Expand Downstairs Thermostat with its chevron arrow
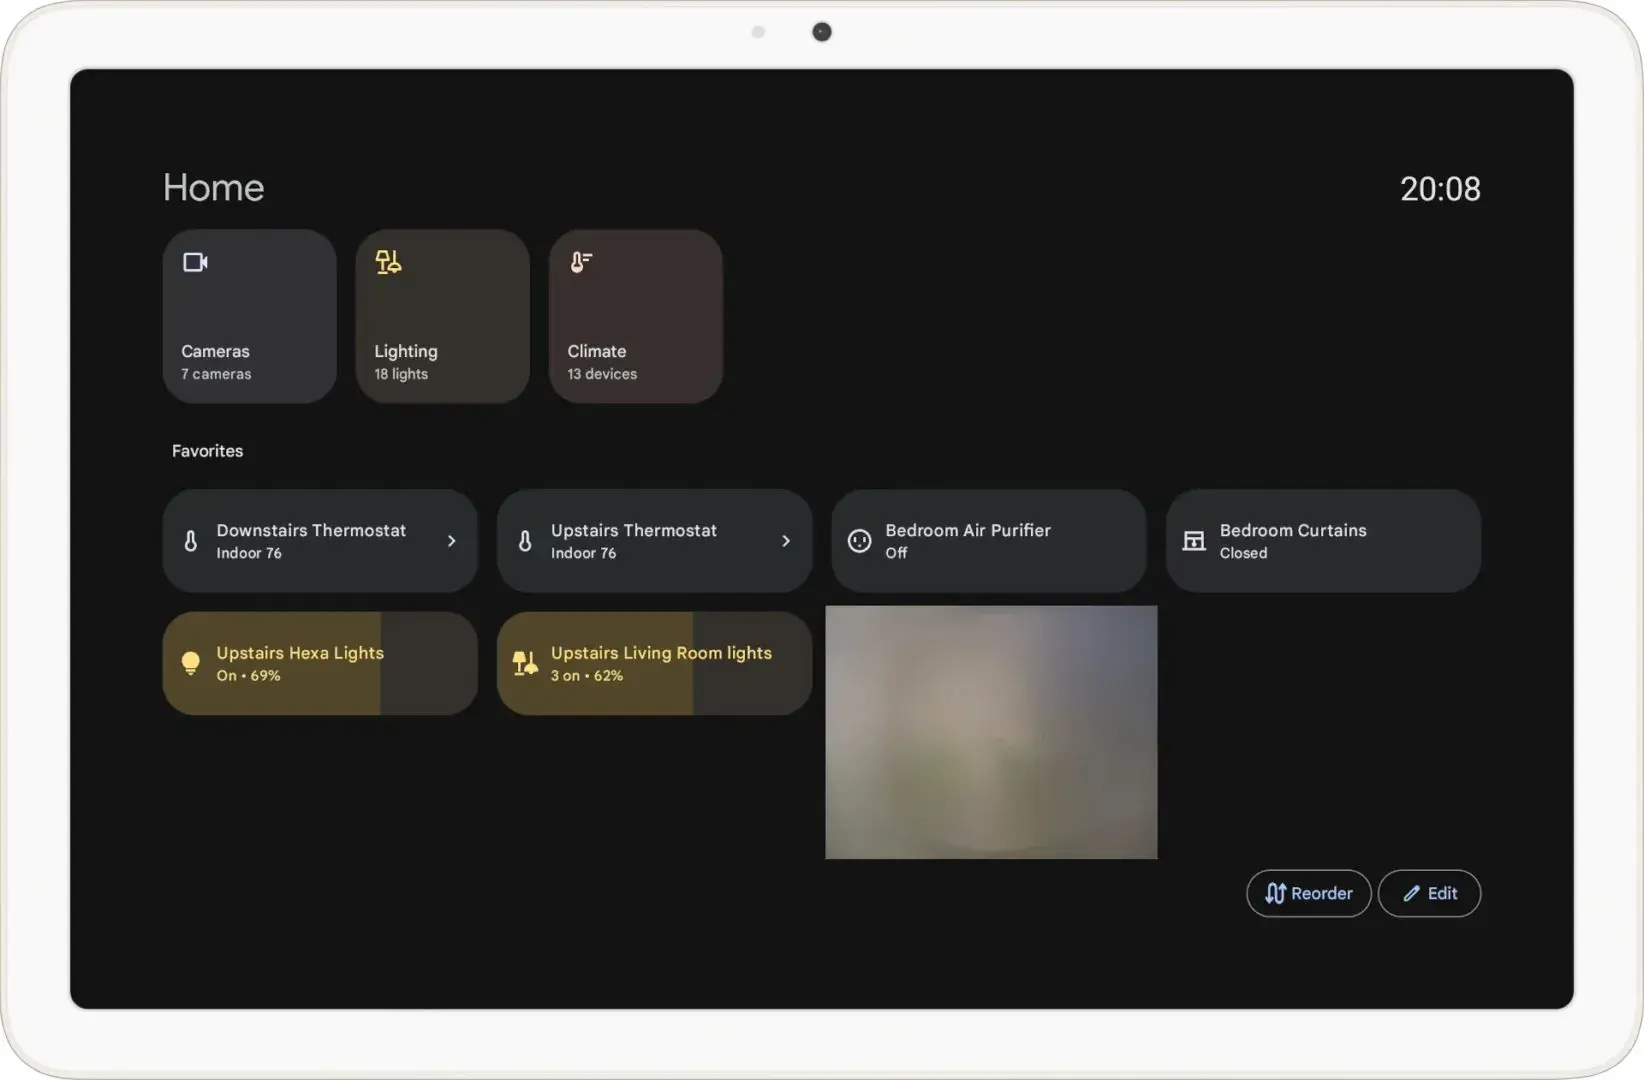The width and height of the screenshot is (1644, 1080). coord(451,541)
